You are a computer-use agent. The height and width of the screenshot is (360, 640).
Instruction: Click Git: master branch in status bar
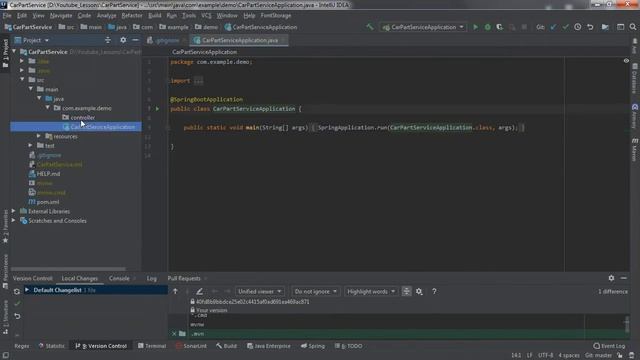tap(598, 355)
